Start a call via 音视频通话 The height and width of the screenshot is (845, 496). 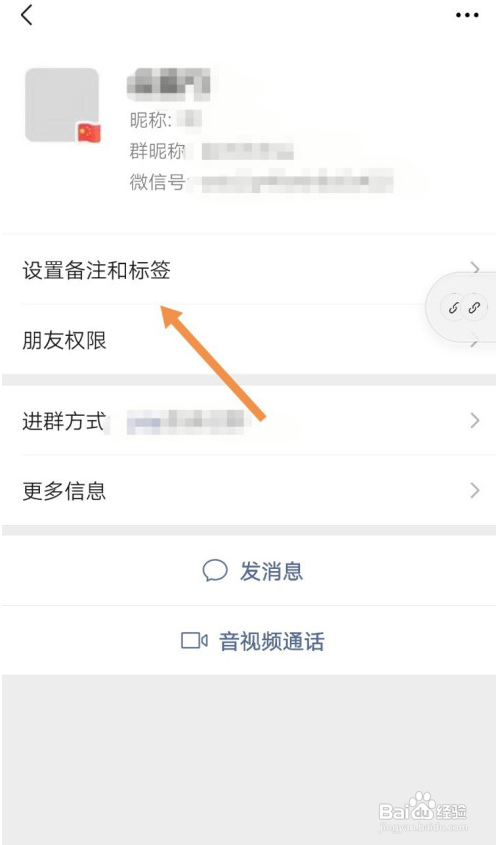point(248,641)
